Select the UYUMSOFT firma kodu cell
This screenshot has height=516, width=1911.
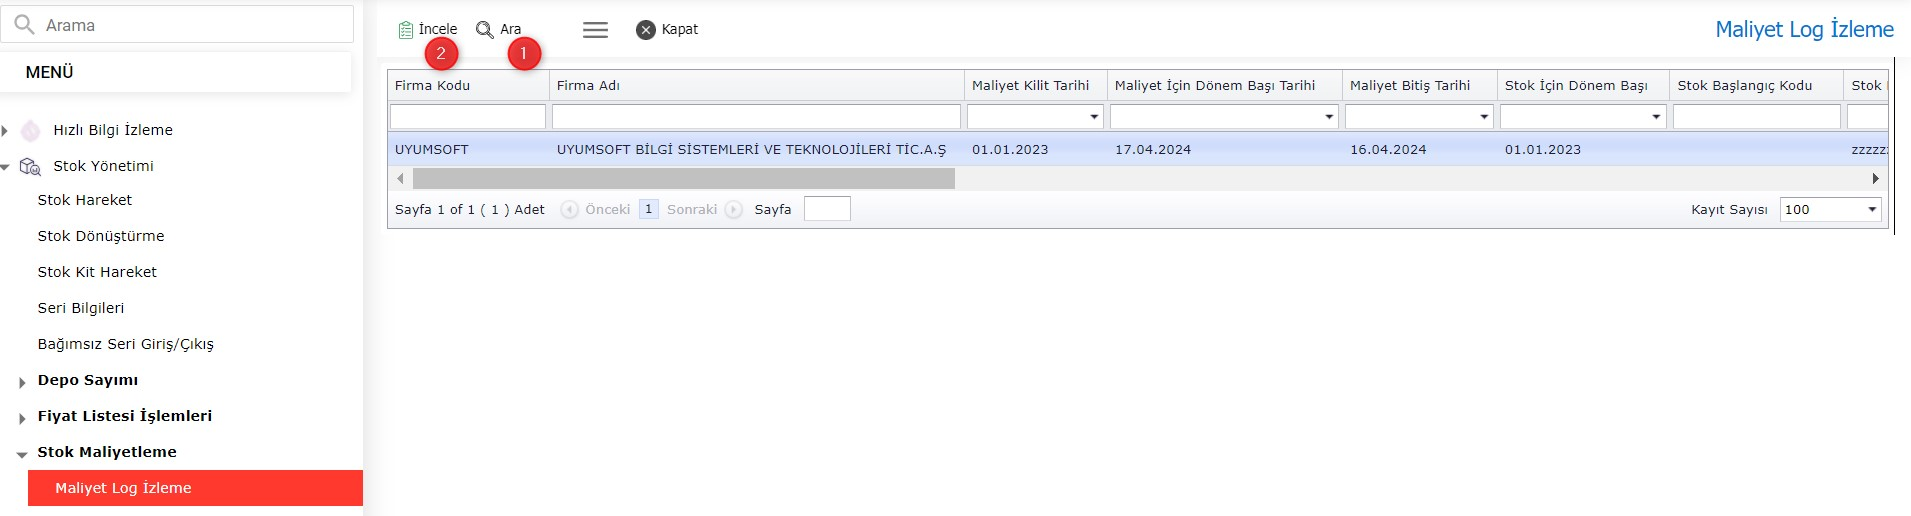(468, 150)
